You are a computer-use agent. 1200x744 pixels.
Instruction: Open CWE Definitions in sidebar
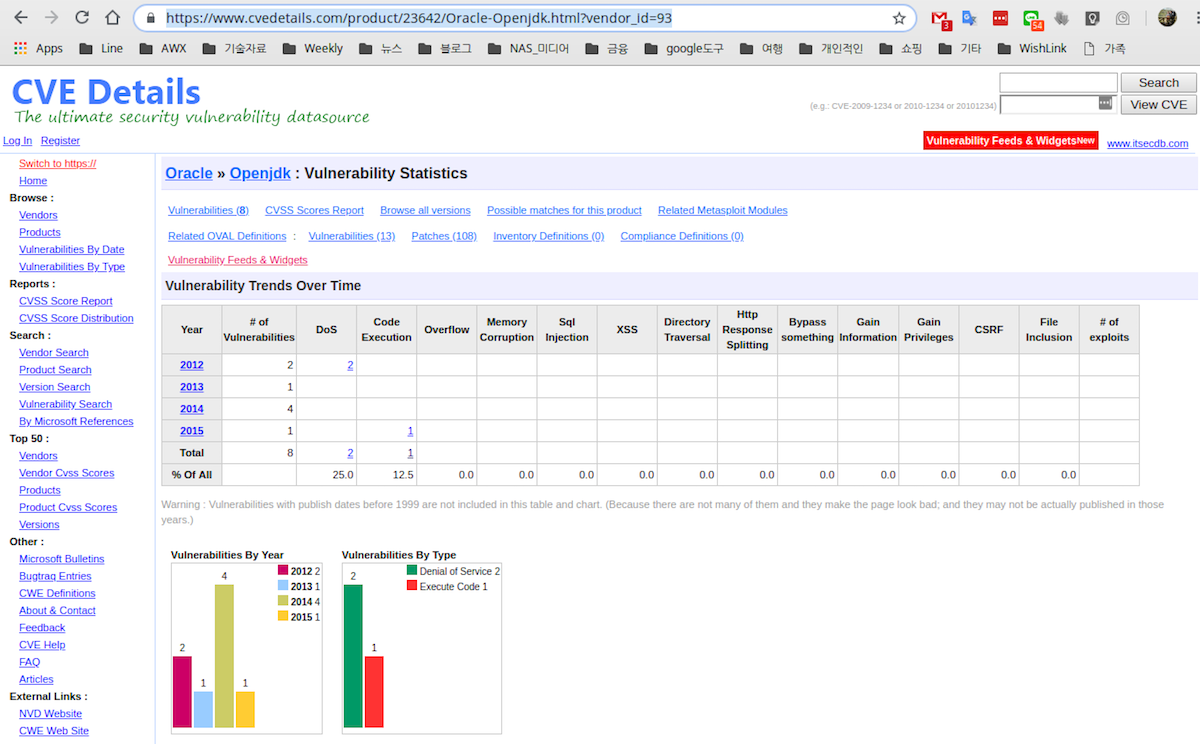pyautogui.click(x=57, y=593)
